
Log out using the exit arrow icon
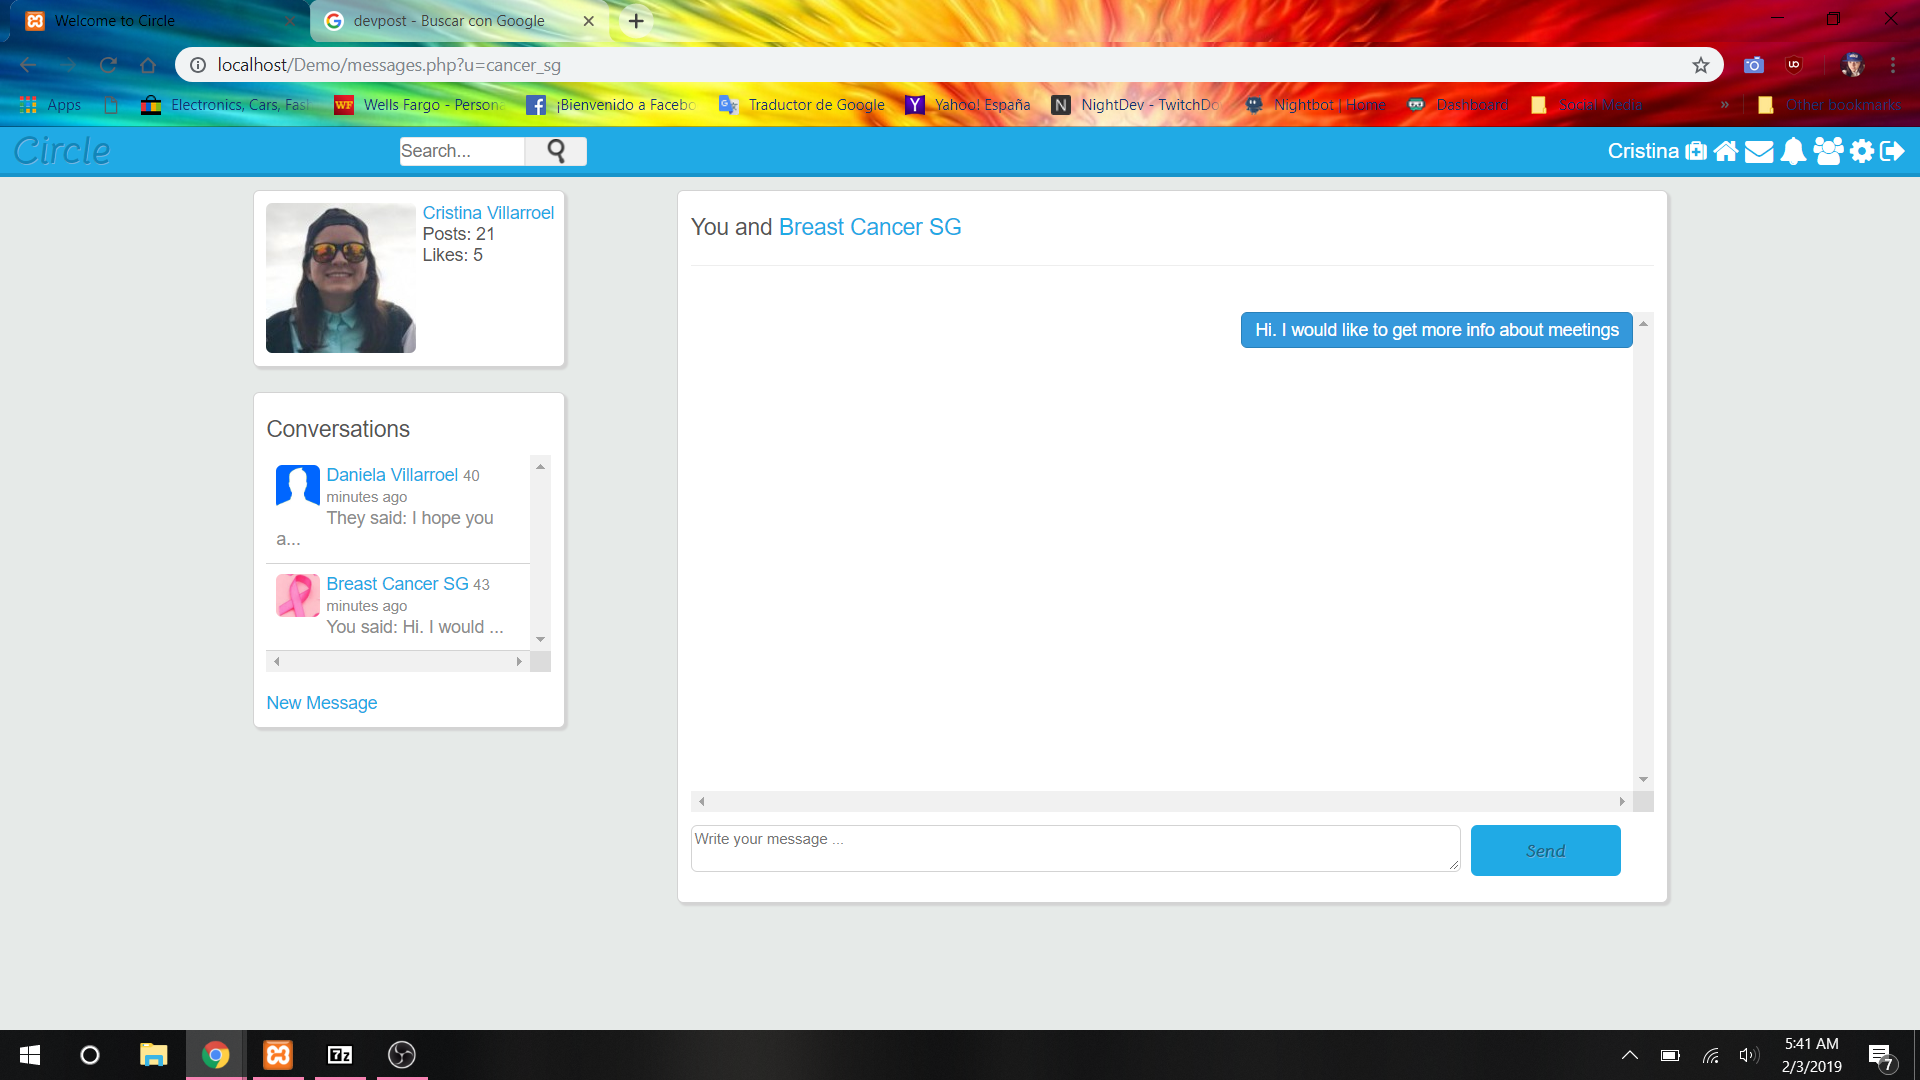click(1892, 151)
